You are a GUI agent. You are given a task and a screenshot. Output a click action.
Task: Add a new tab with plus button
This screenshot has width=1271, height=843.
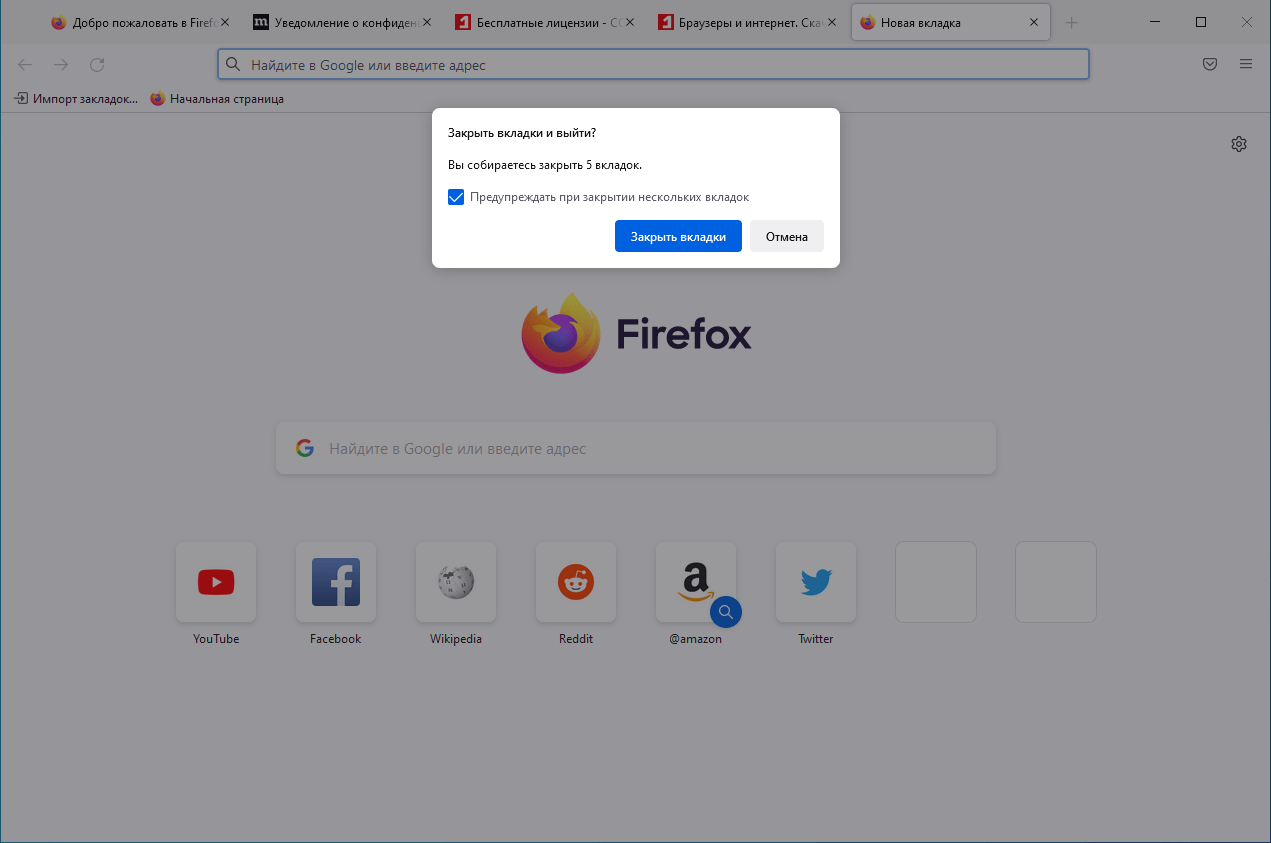click(x=1072, y=23)
